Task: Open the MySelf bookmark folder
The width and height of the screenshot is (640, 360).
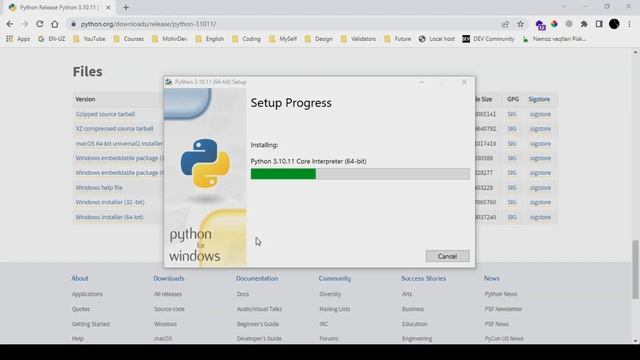Action: coord(283,39)
